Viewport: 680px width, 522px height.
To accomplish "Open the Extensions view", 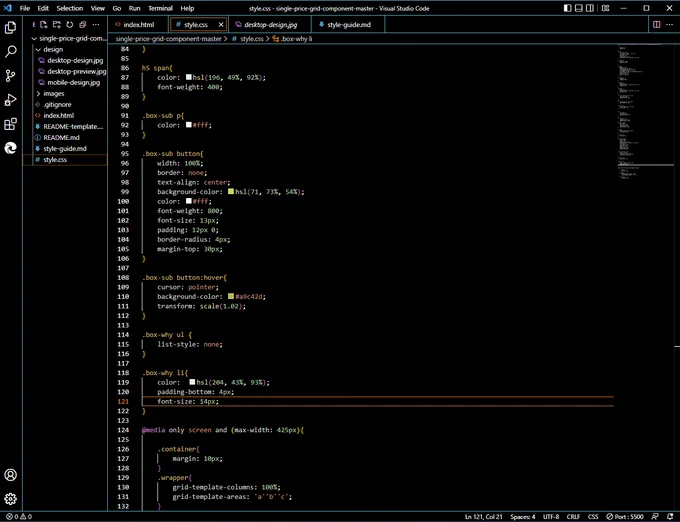I will click(x=10, y=124).
